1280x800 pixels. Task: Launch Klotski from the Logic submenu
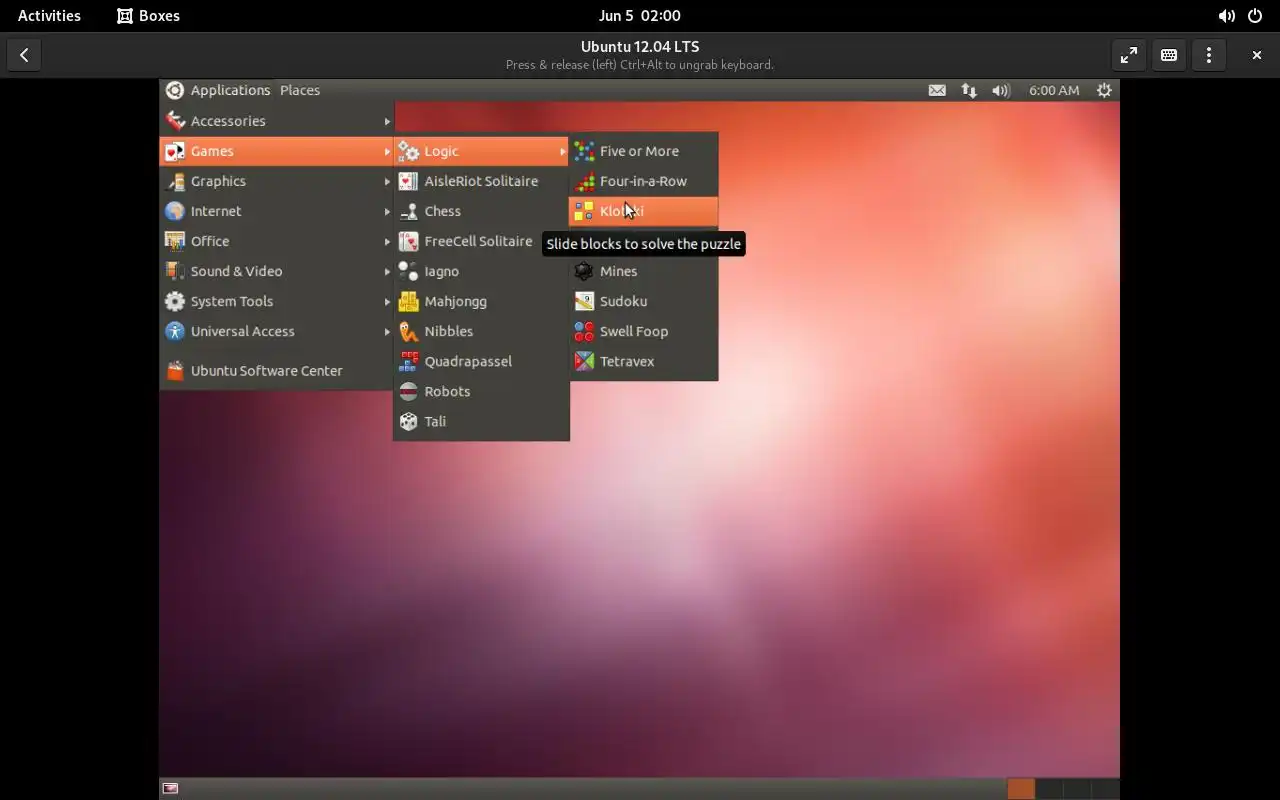pos(643,211)
